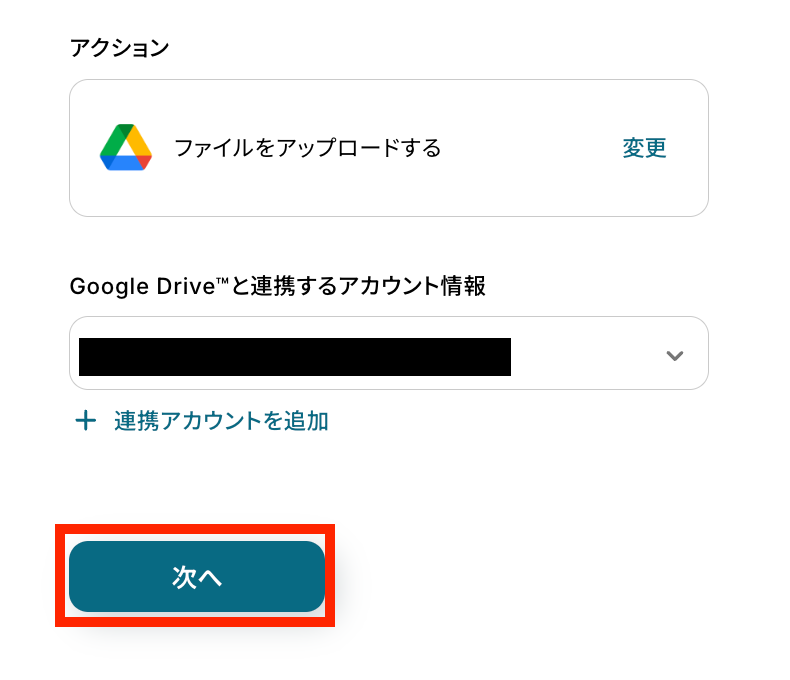
Task: Expand the account dropdown chevron arrow
Action: pos(675,356)
